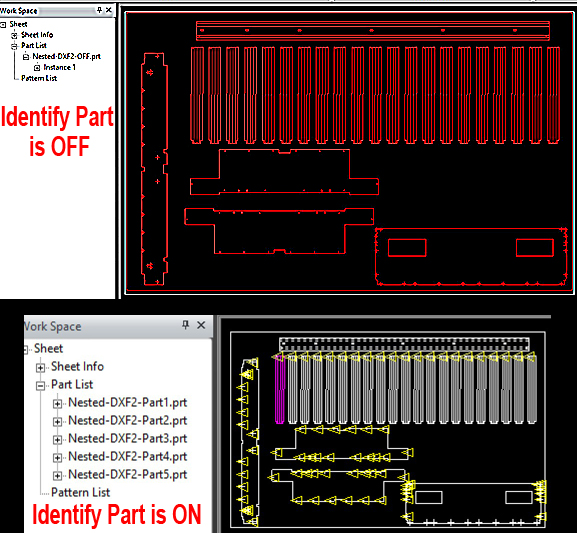Select the magenta highlighted nested part
577x533 pixels.
[280, 389]
